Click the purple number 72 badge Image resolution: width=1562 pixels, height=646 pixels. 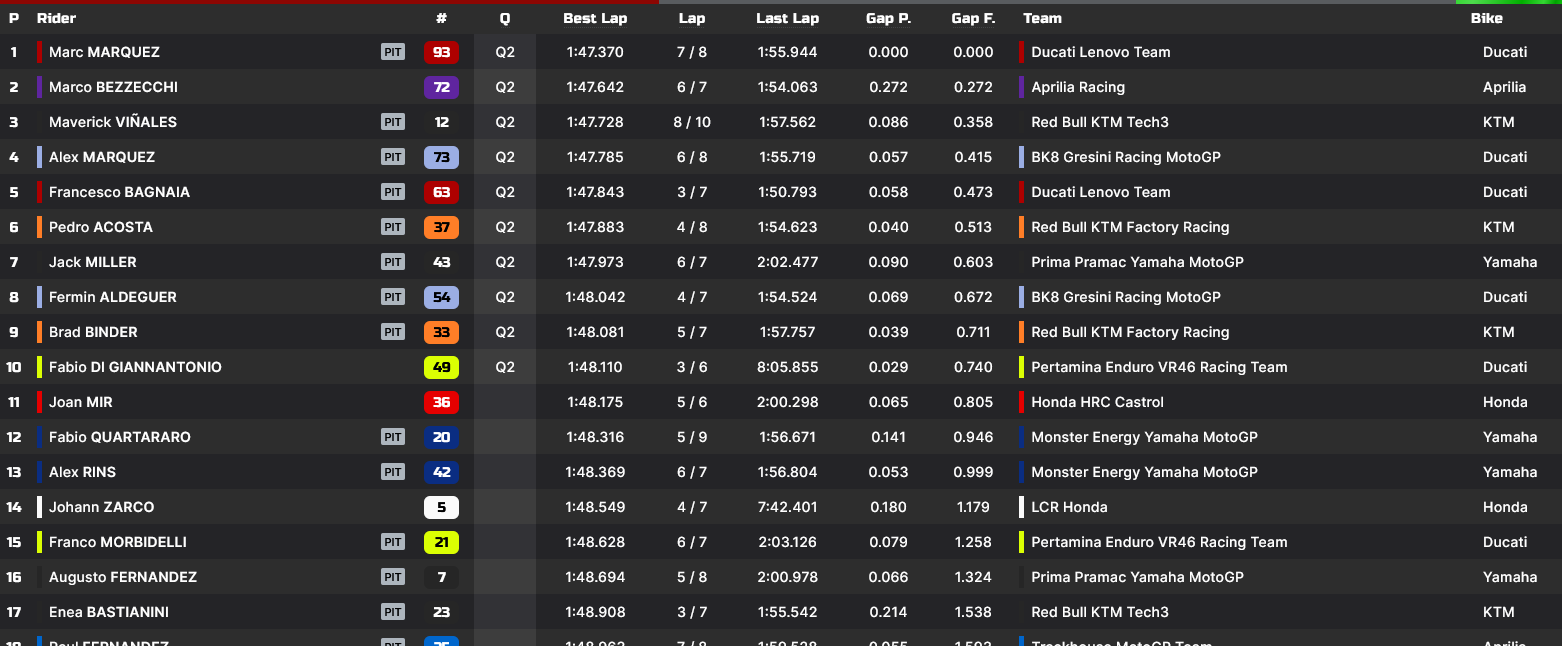click(441, 87)
